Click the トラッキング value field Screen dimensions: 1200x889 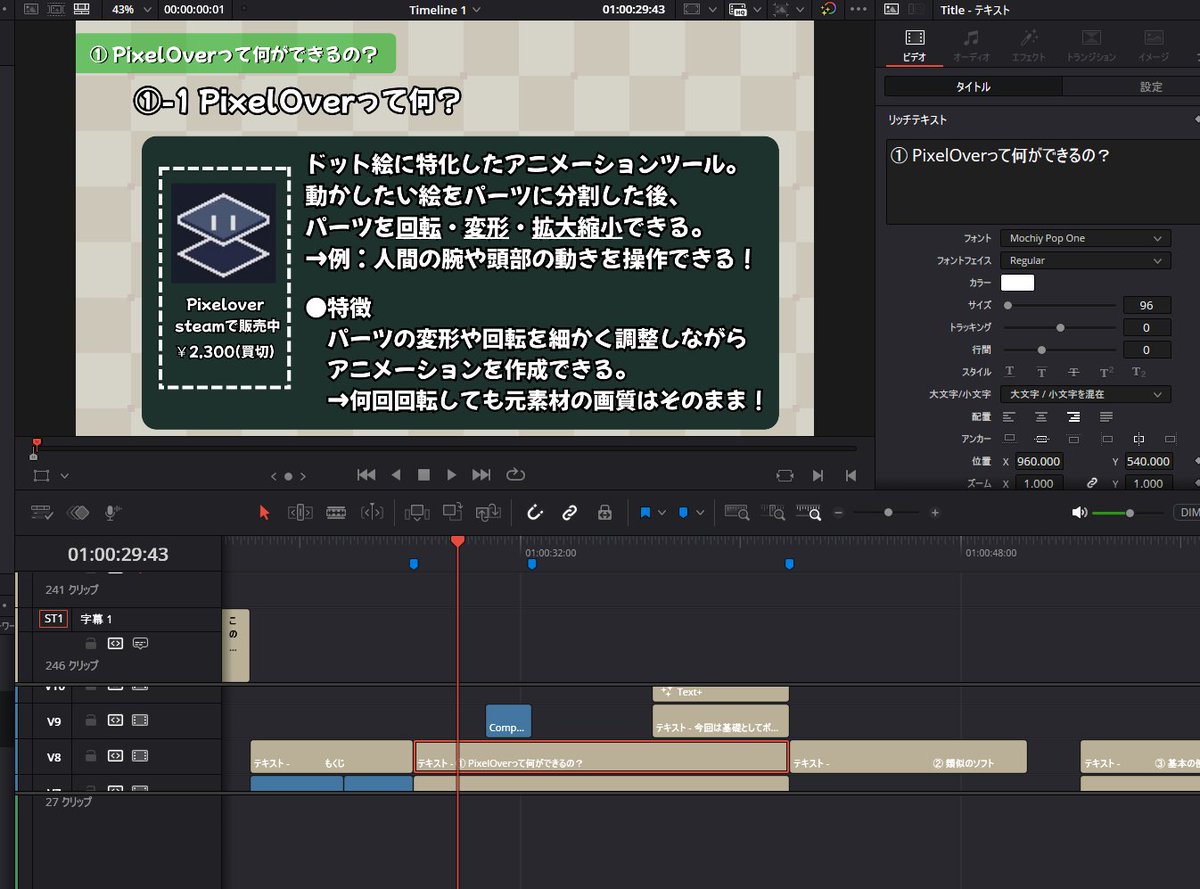pyautogui.click(x=1146, y=327)
